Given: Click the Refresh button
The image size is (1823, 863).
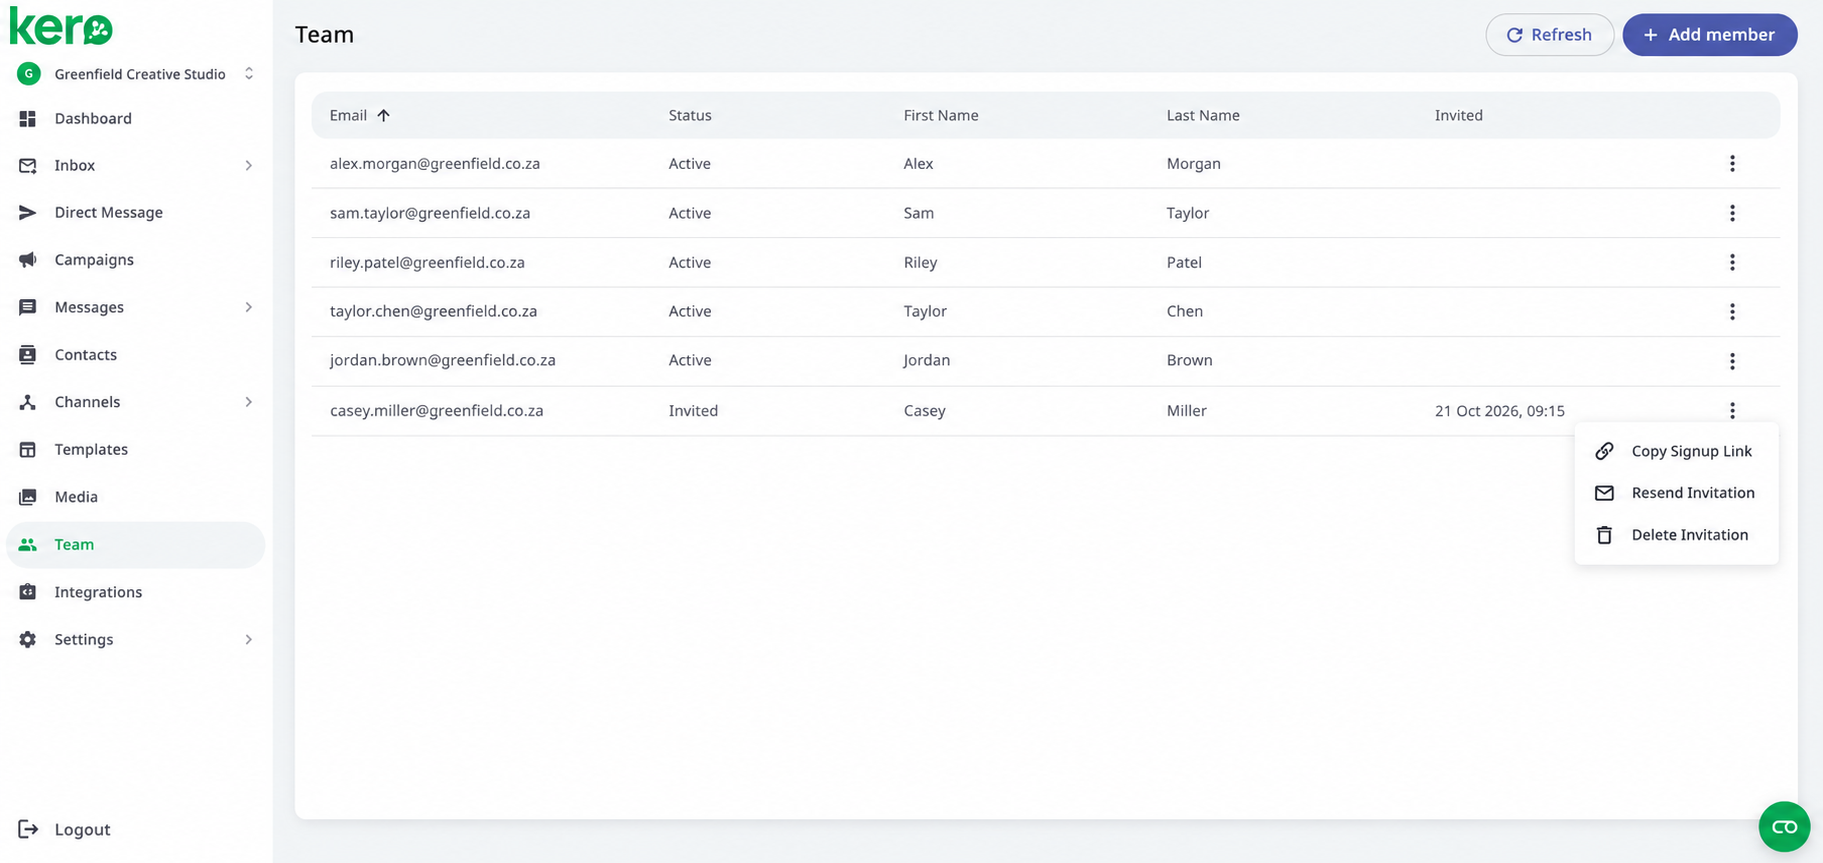Looking at the screenshot, I should (x=1549, y=35).
